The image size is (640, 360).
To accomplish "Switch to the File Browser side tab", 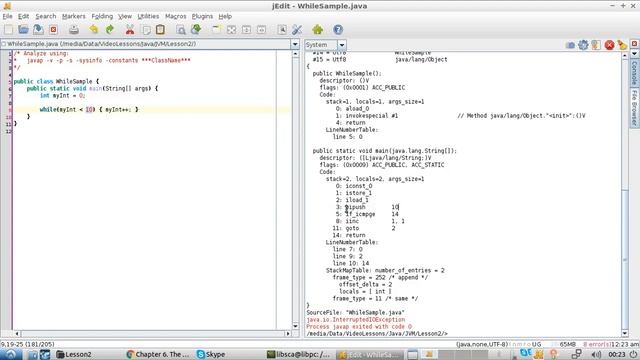I will coord(634,108).
